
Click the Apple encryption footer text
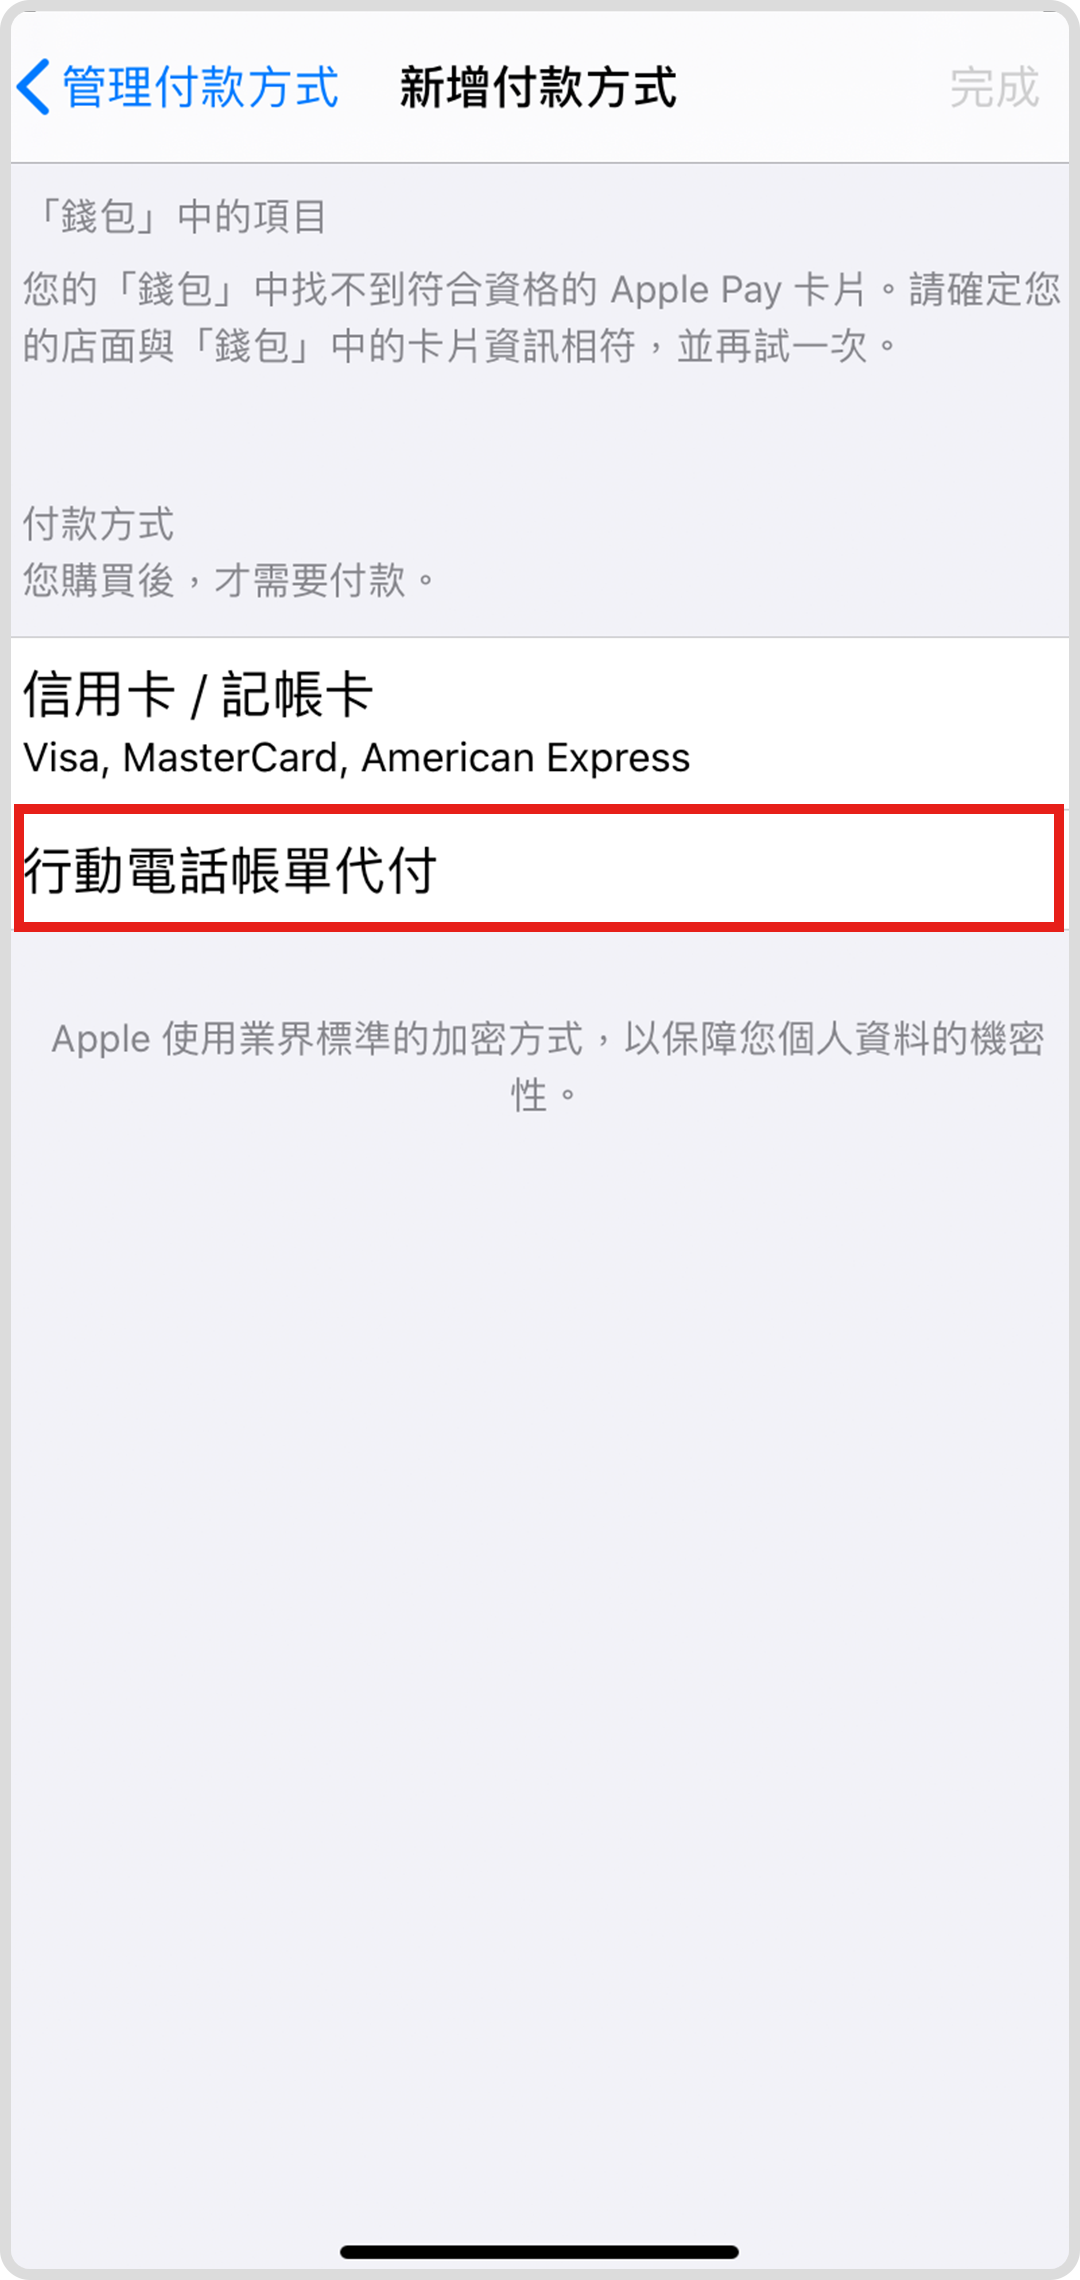pos(547,1066)
